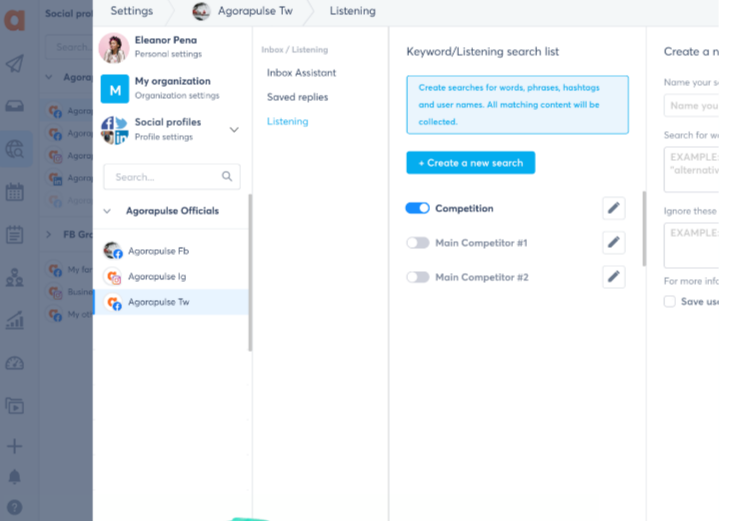
Task: Edit Main Competitor #1 with pencil icon
Action: coord(614,243)
